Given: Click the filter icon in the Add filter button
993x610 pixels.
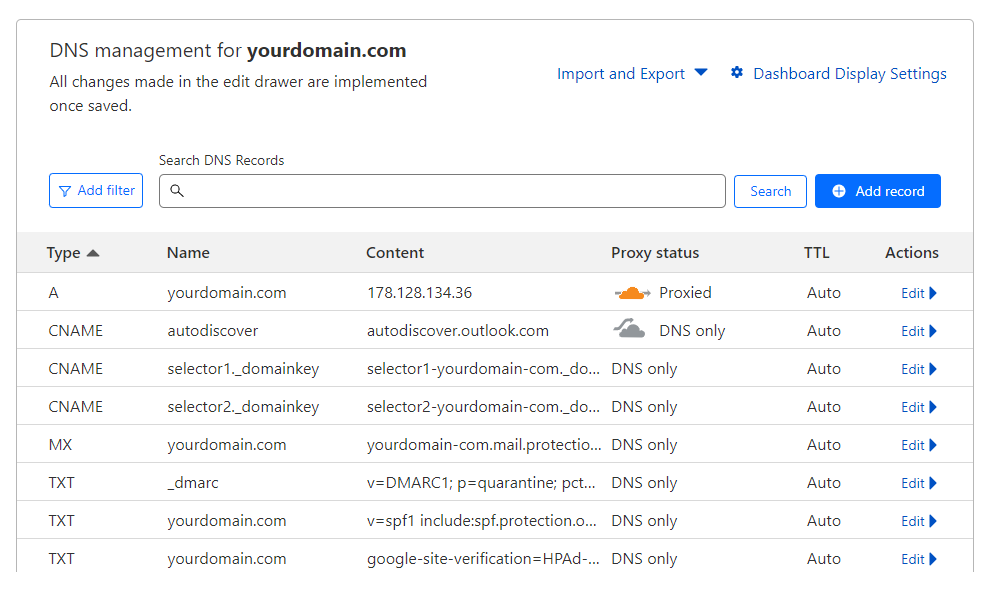Looking at the screenshot, I should (67, 190).
